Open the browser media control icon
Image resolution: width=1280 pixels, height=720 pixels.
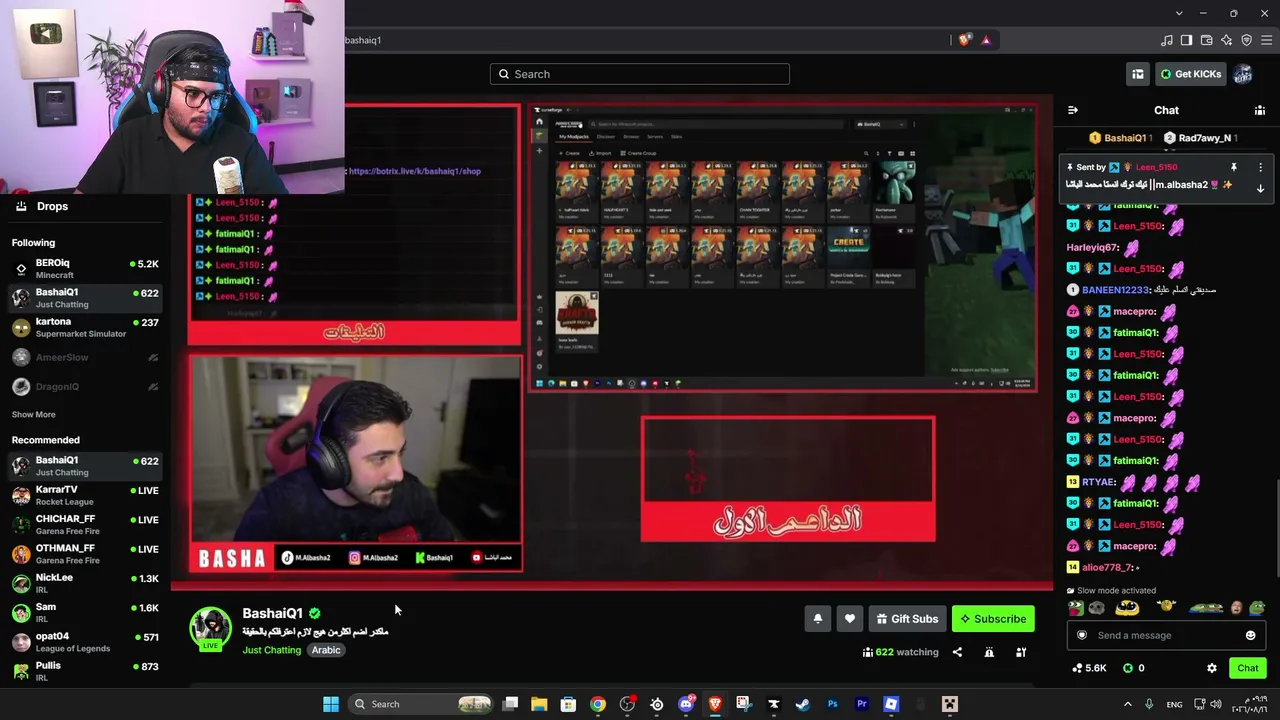pos(1166,40)
